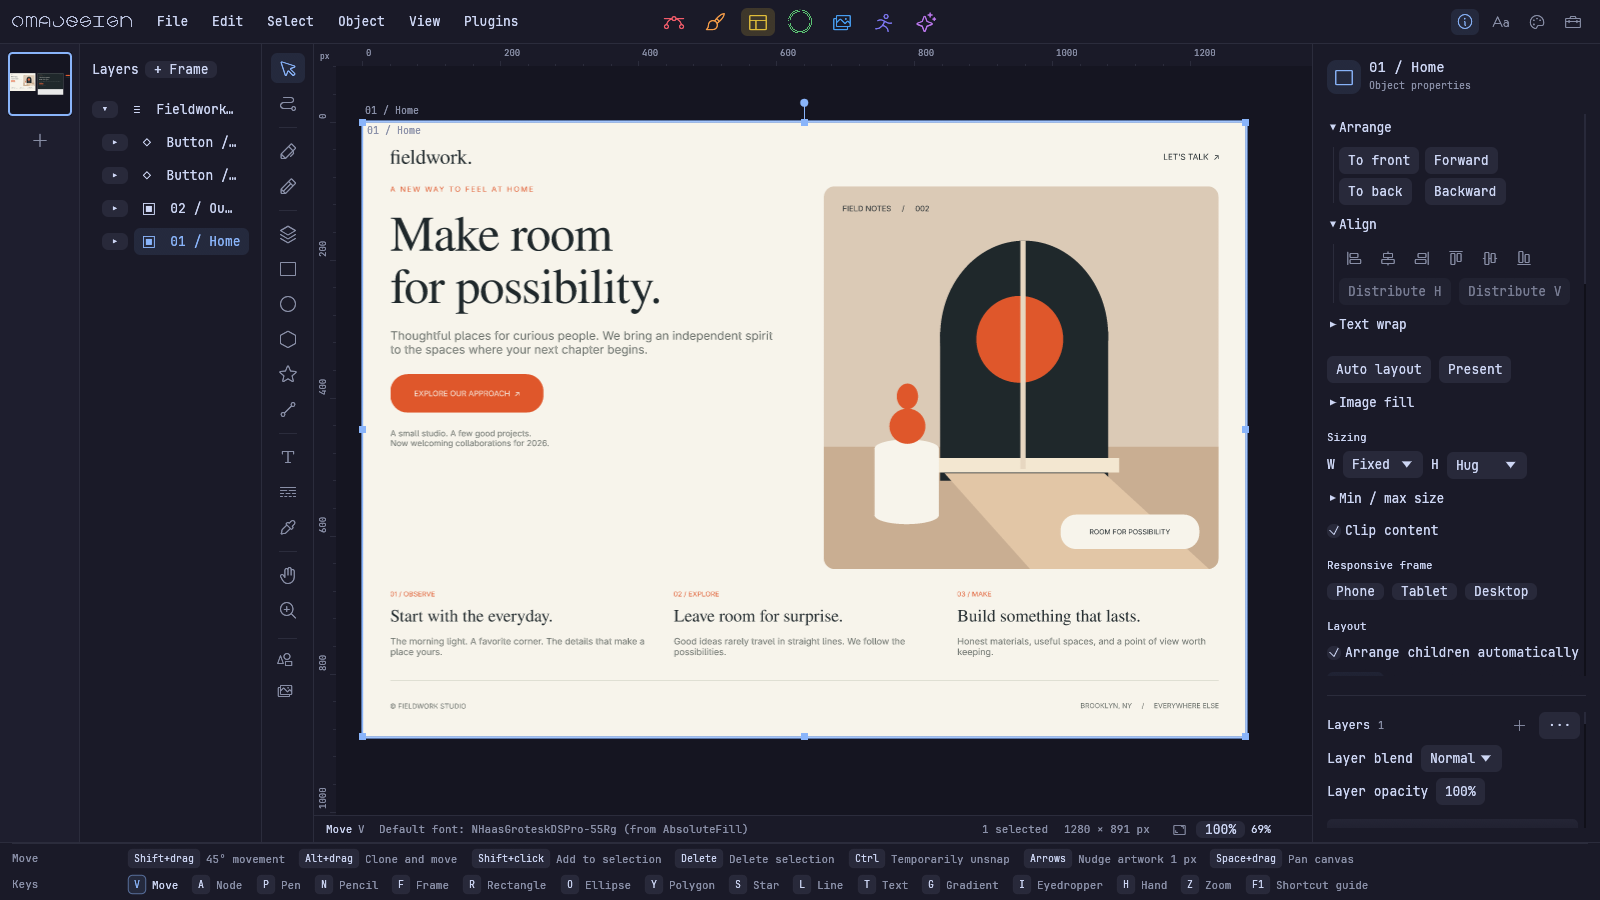The width and height of the screenshot is (1600, 900).
Task: Open the sparkle AI workspace icon
Action: [926, 22]
